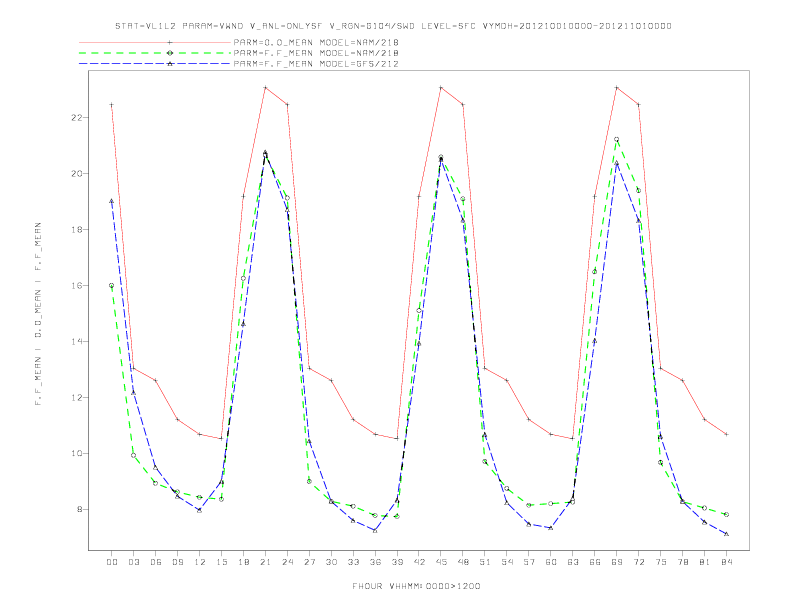Click x-axis forecast hour label 00

[x=112, y=562]
